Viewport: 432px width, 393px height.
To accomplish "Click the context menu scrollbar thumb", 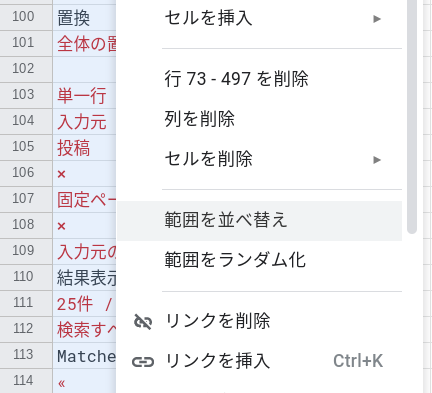I will click(412, 115).
